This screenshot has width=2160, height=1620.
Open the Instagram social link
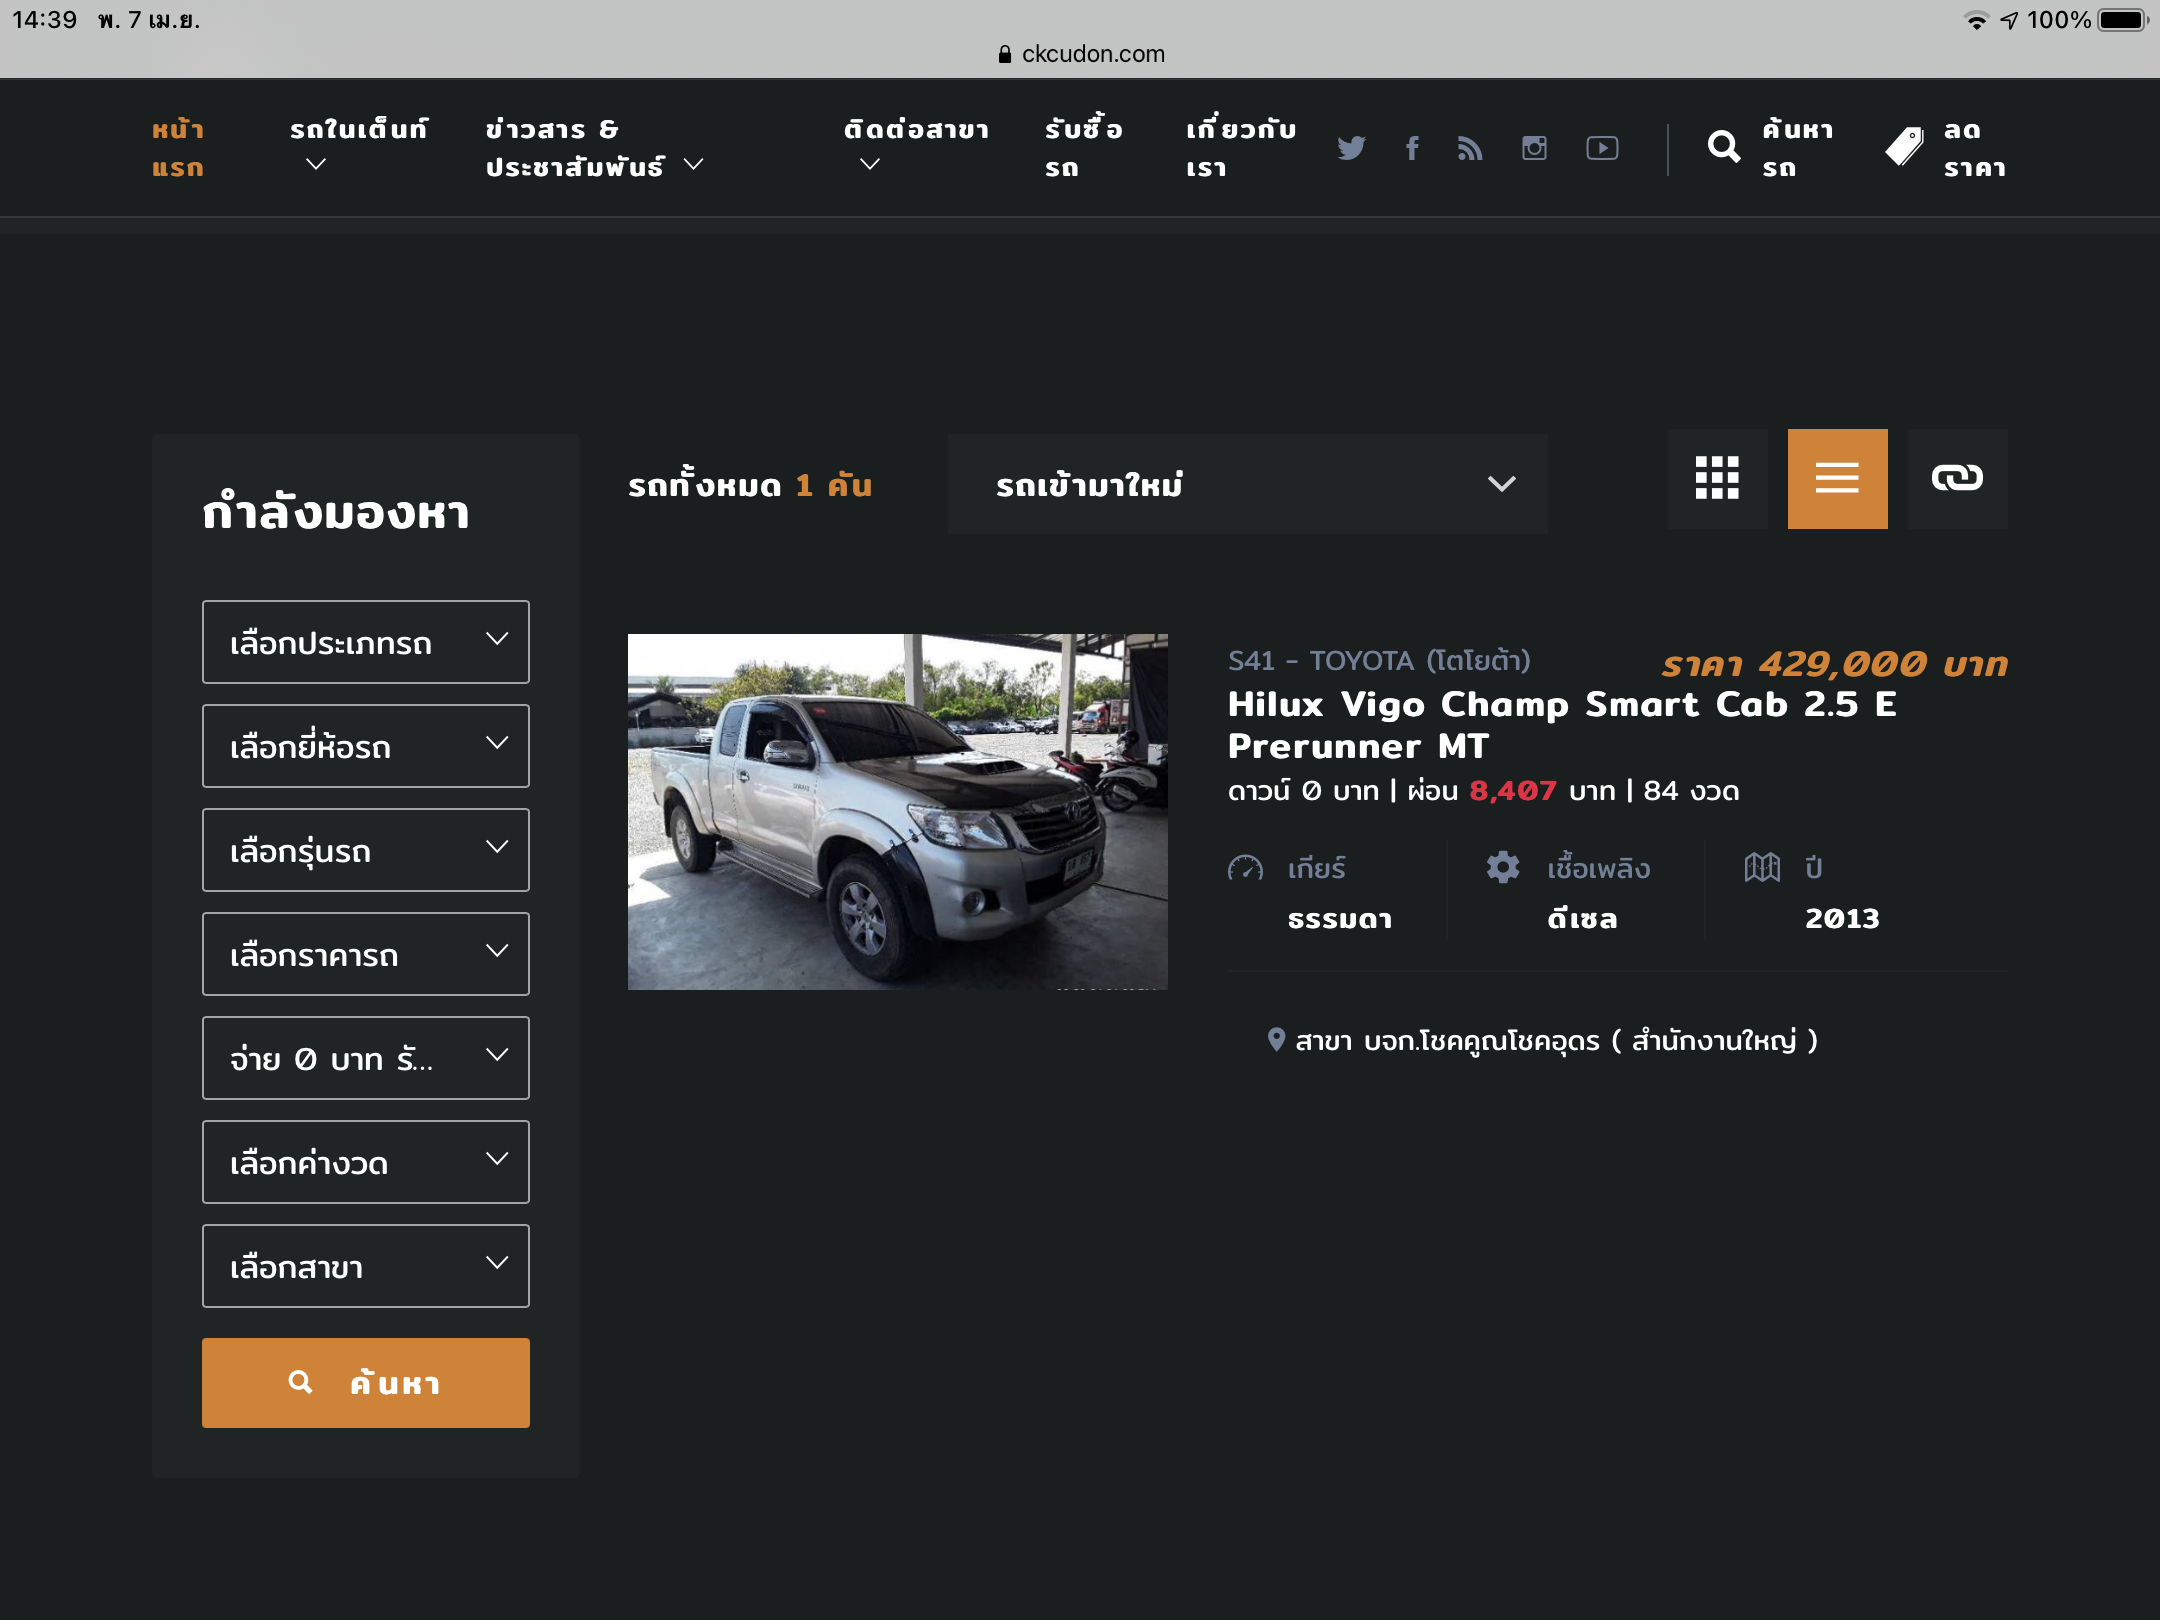point(1534,148)
